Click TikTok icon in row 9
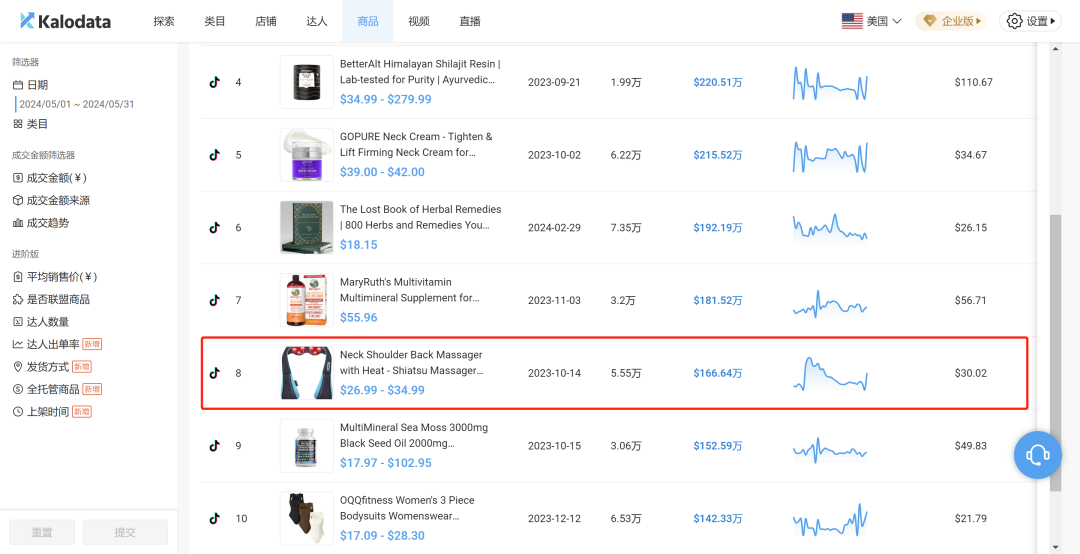The height and width of the screenshot is (554, 1080). (214, 446)
